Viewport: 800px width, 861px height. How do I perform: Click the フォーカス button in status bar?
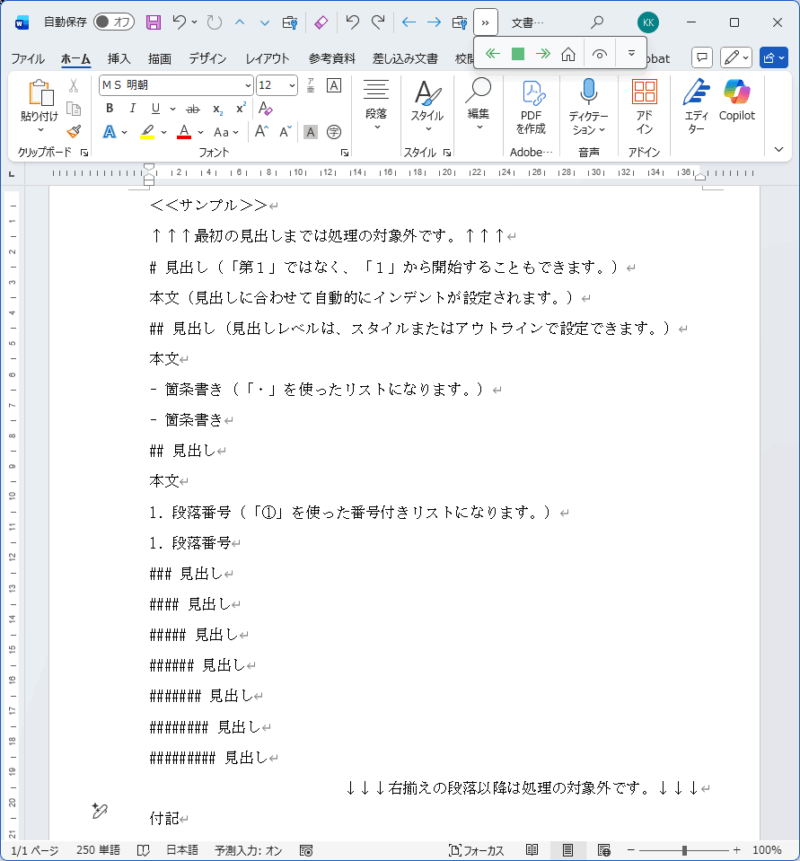coord(477,850)
